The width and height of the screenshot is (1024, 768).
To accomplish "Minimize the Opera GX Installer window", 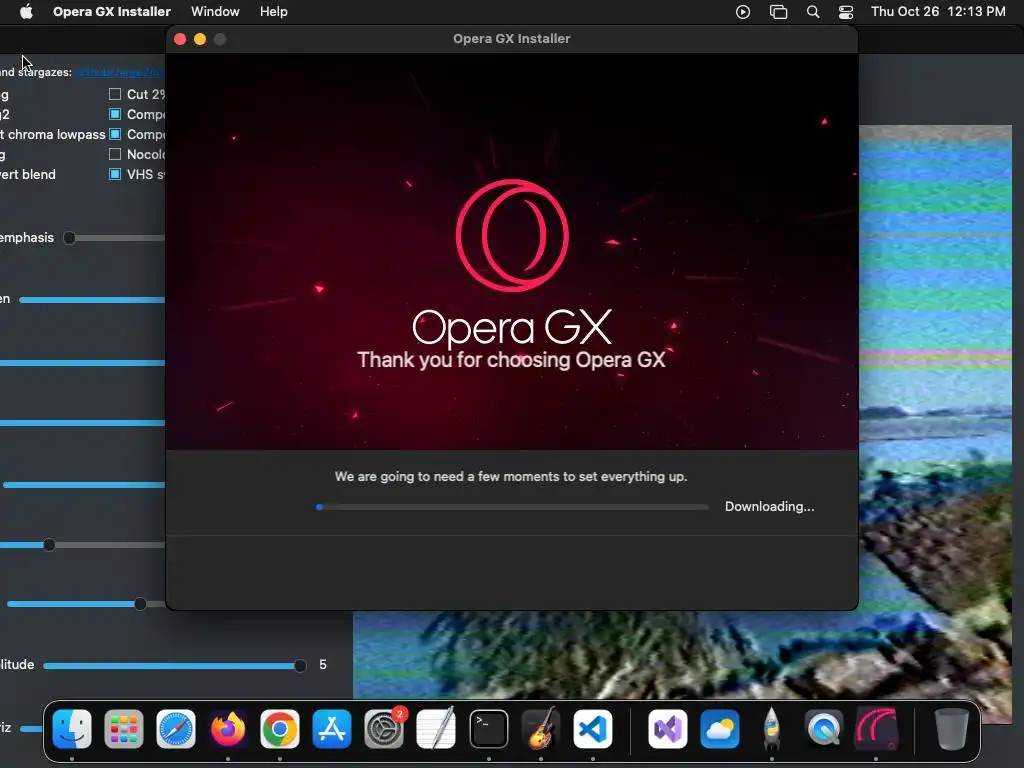I will click(x=200, y=39).
